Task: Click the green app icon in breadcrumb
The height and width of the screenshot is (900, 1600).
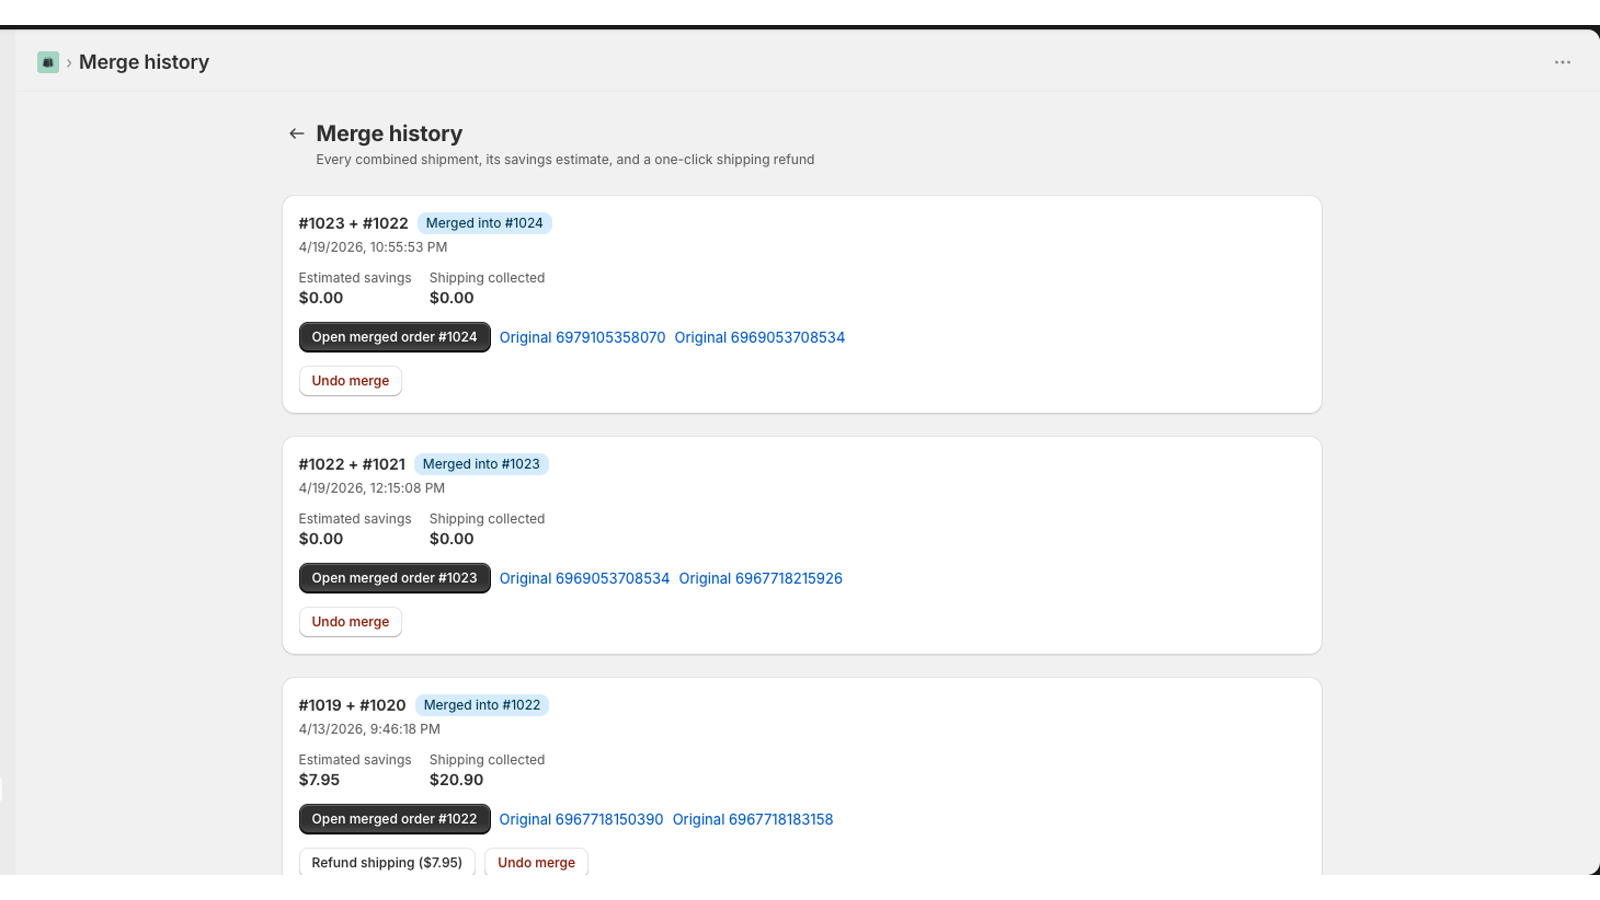Action: [x=48, y=62]
